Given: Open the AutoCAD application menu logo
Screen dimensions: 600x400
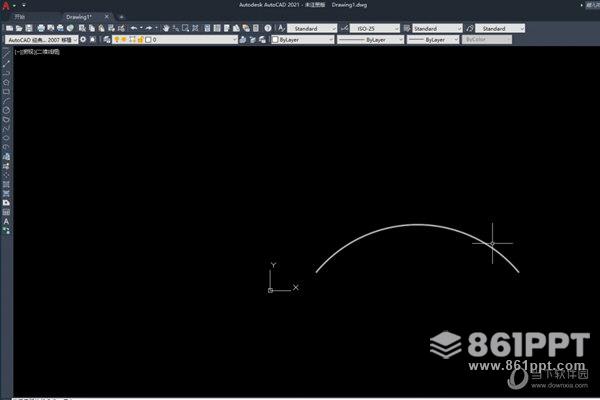Looking at the screenshot, I should [6, 5].
